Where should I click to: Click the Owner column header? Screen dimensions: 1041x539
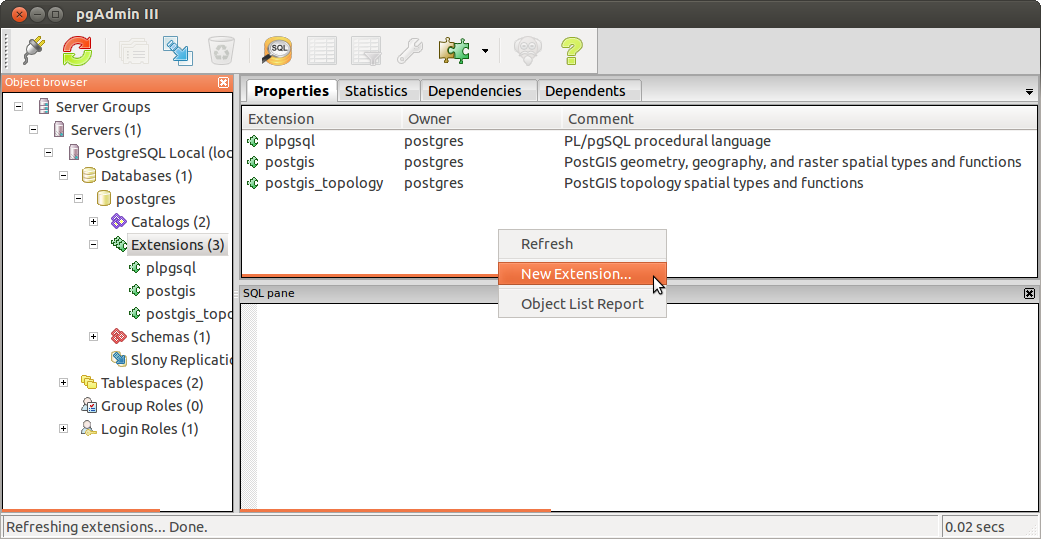(x=481, y=119)
